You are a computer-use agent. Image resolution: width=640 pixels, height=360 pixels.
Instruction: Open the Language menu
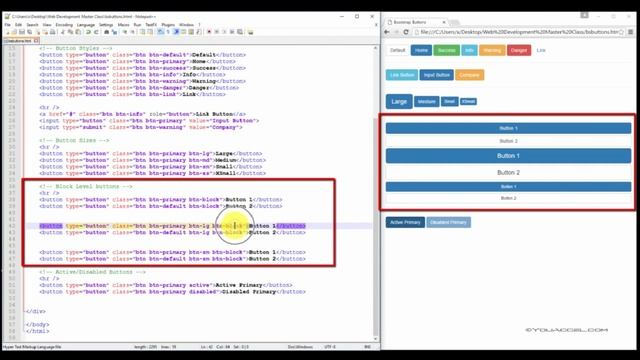(x=86, y=25)
